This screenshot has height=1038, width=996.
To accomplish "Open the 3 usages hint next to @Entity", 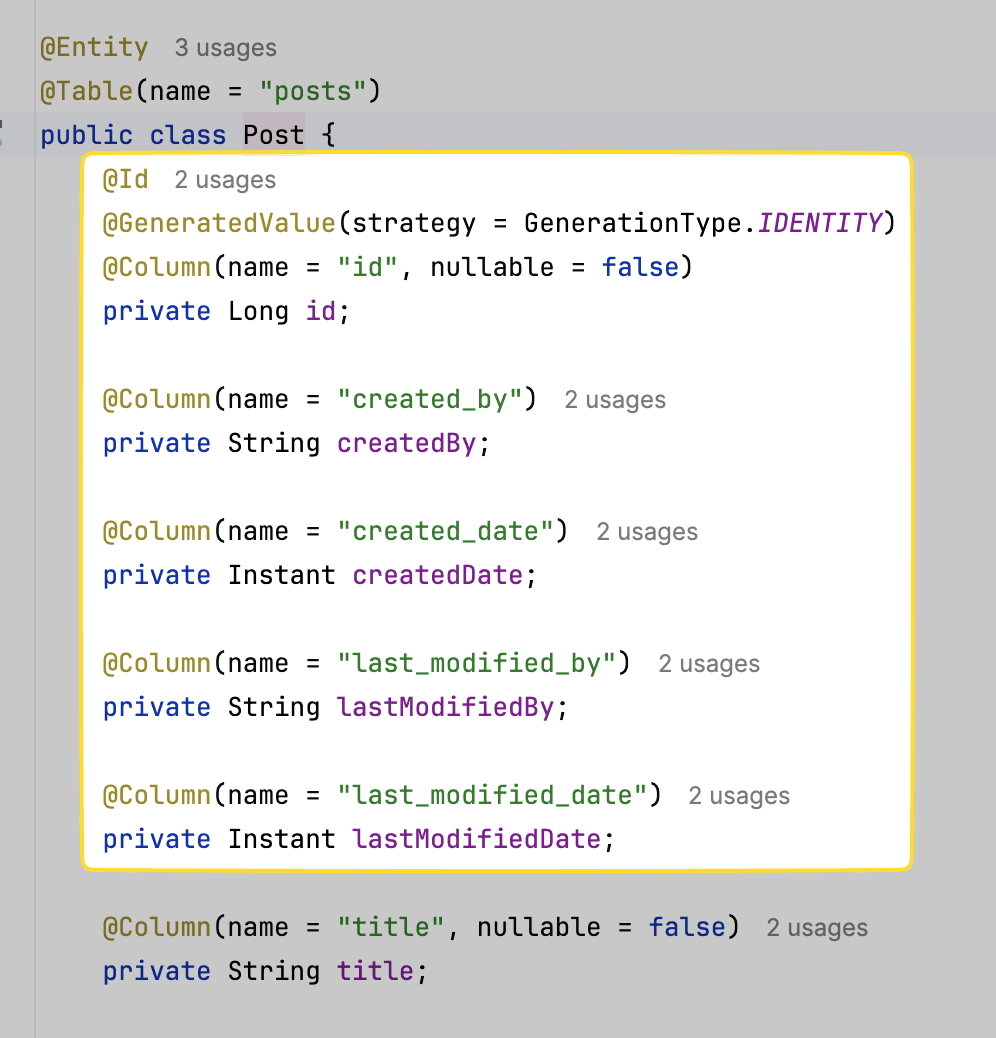I will click(226, 48).
